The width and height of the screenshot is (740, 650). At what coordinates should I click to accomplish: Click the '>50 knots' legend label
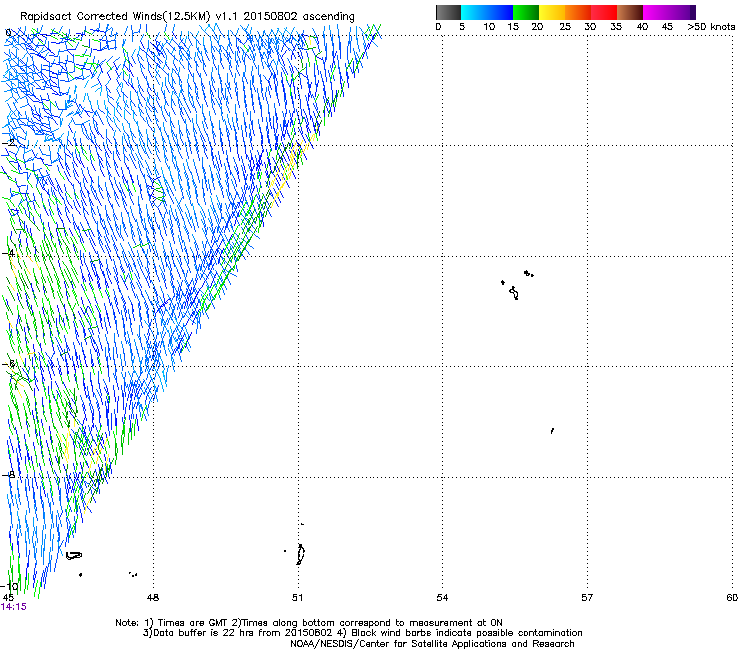pos(711,27)
